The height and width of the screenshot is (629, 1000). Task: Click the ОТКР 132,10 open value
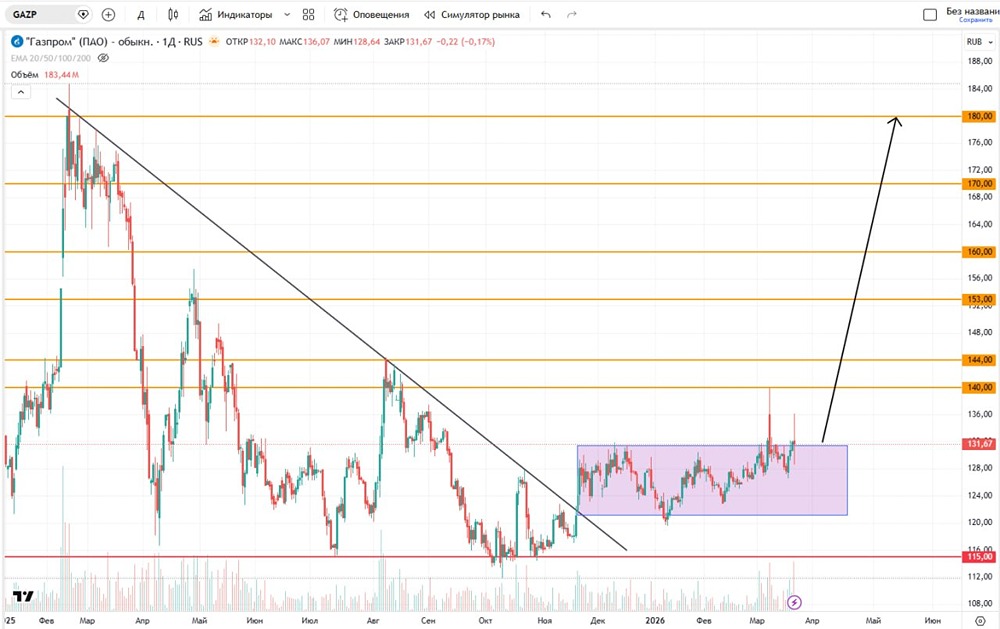pyautogui.click(x=251, y=41)
